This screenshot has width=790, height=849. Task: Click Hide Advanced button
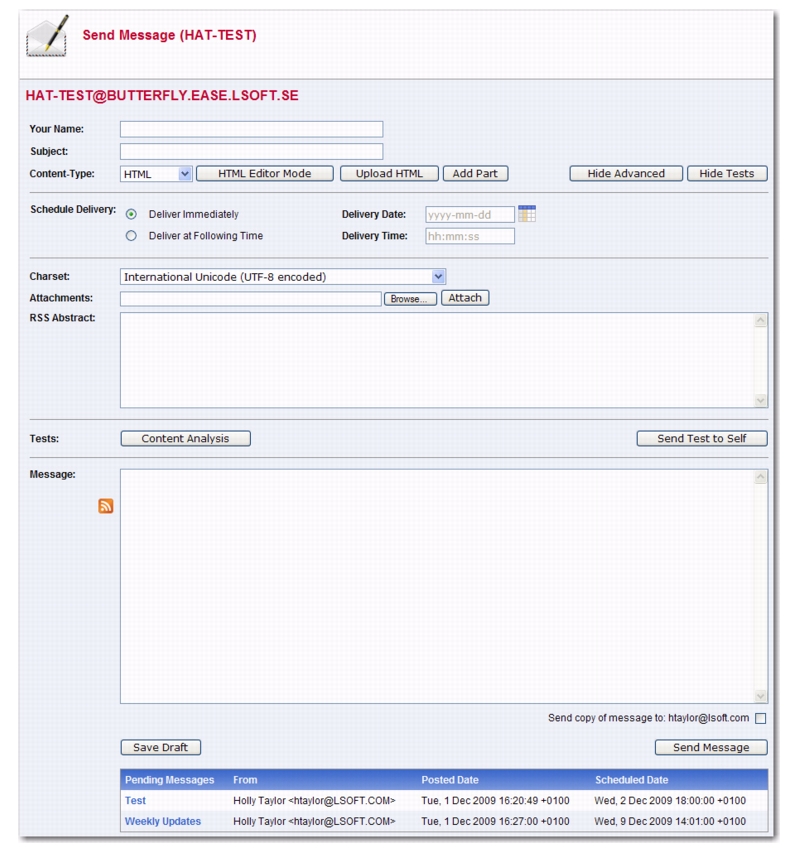coord(626,174)
